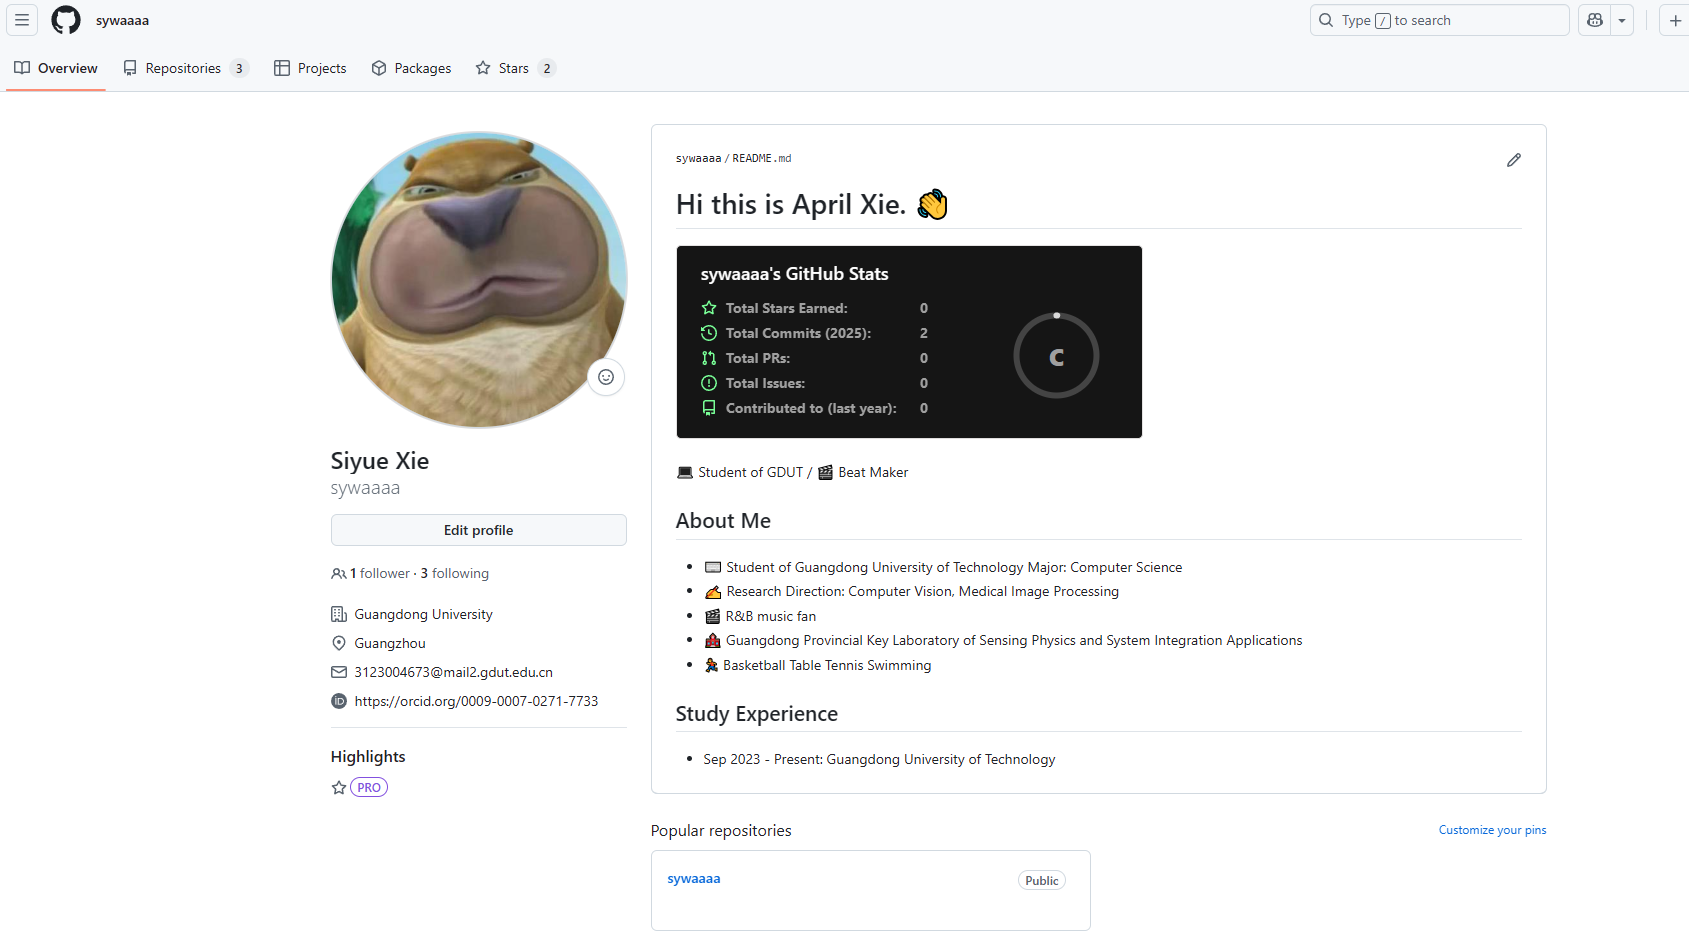The height and width of the screenshot is (950, 1689).
Task: Click the C rank circle in GitHub Stats
Action: pyautogui.click(x=1056, y=356)
